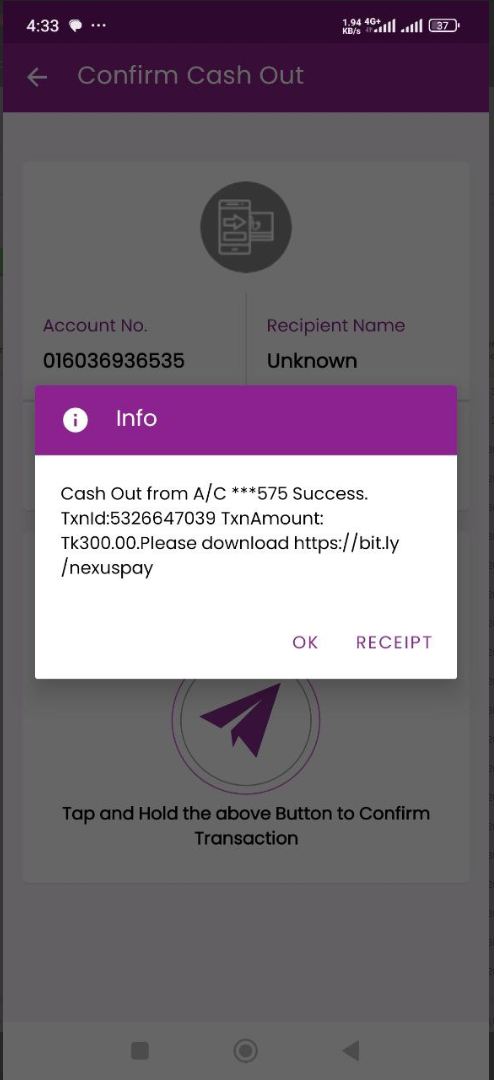Open the transaction RECEIPT

[x=393, y=642]
